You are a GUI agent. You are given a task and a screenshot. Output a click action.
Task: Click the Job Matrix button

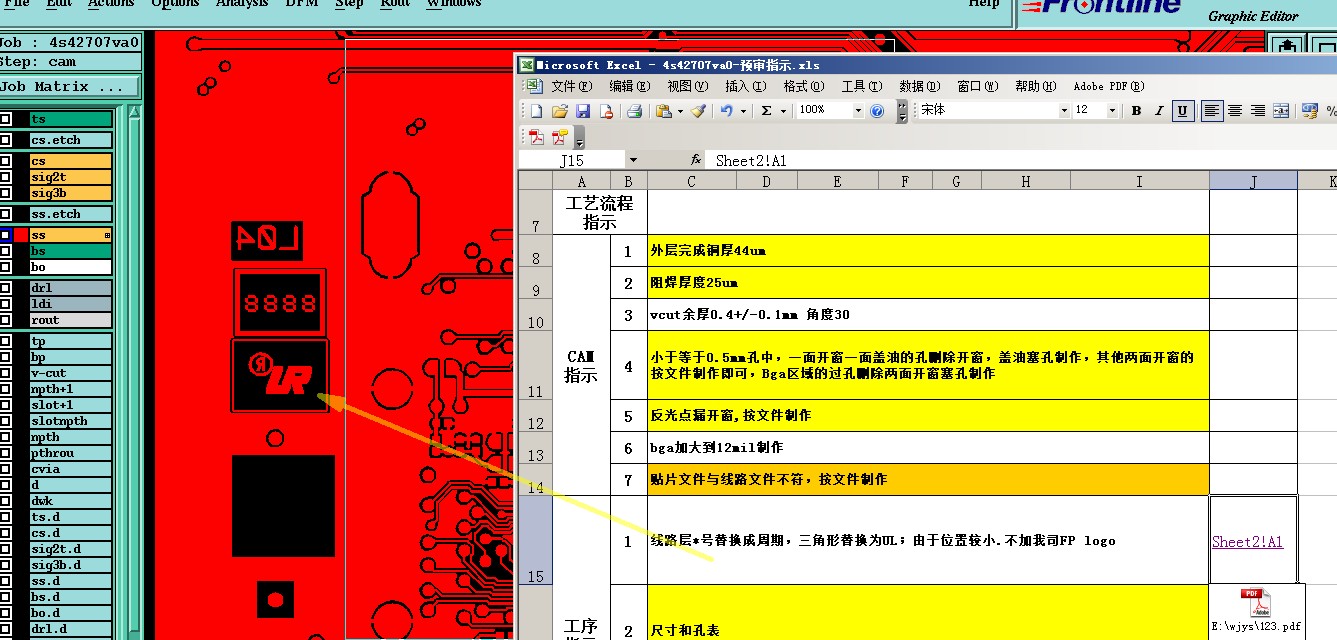point(71,87)
